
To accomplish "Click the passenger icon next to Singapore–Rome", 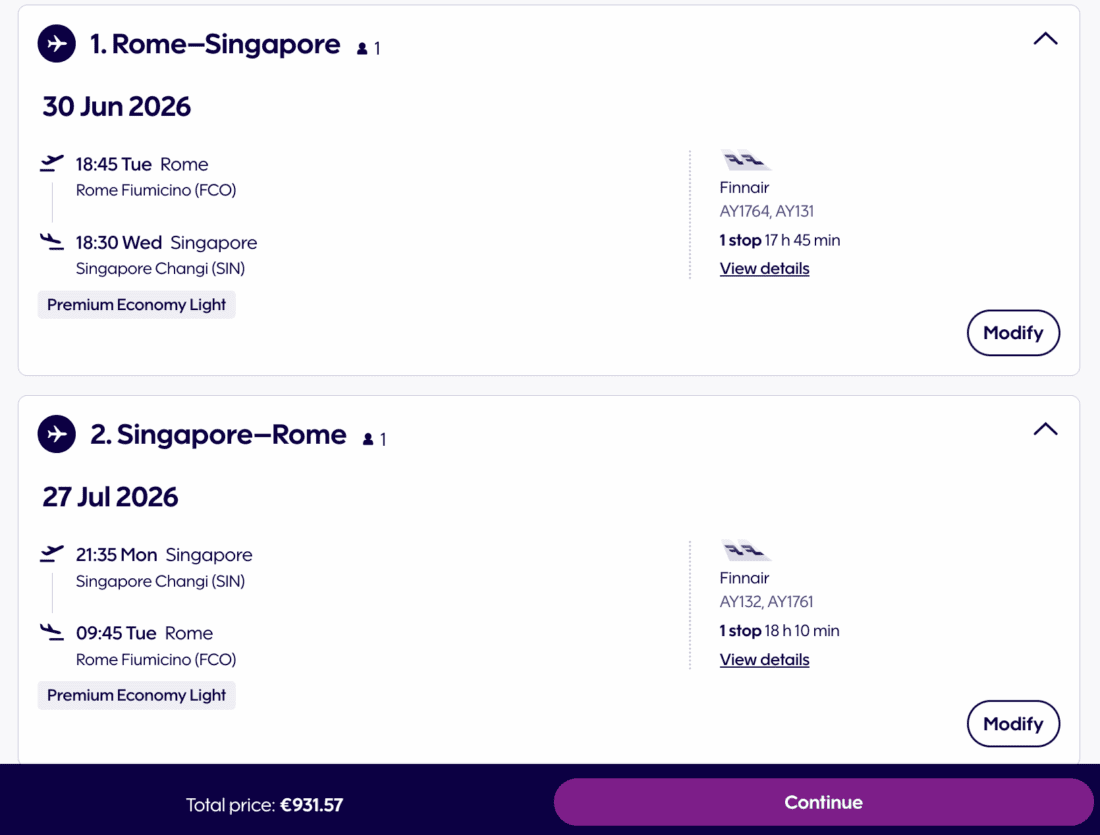I will (x=368, y=439).
